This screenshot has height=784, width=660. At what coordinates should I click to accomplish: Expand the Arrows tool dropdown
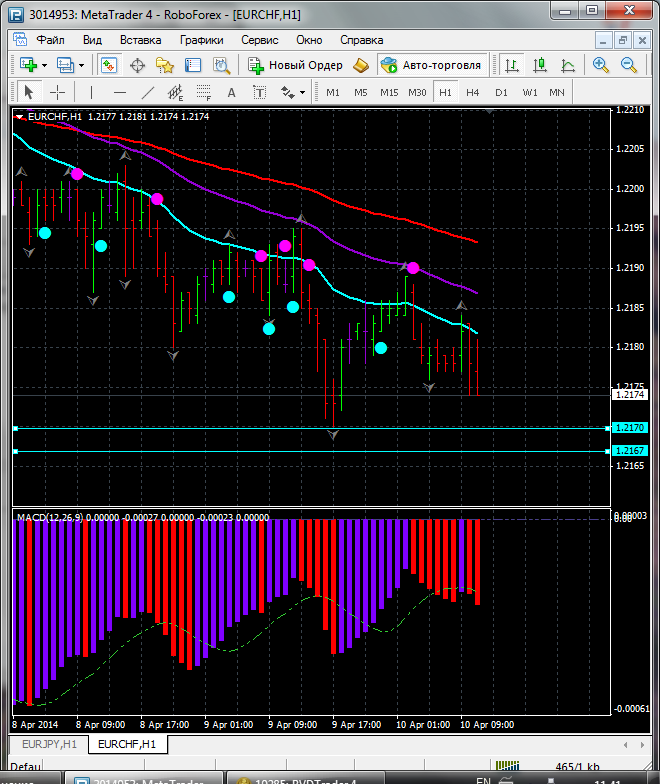pyautogui.click(x=302, y=93)
